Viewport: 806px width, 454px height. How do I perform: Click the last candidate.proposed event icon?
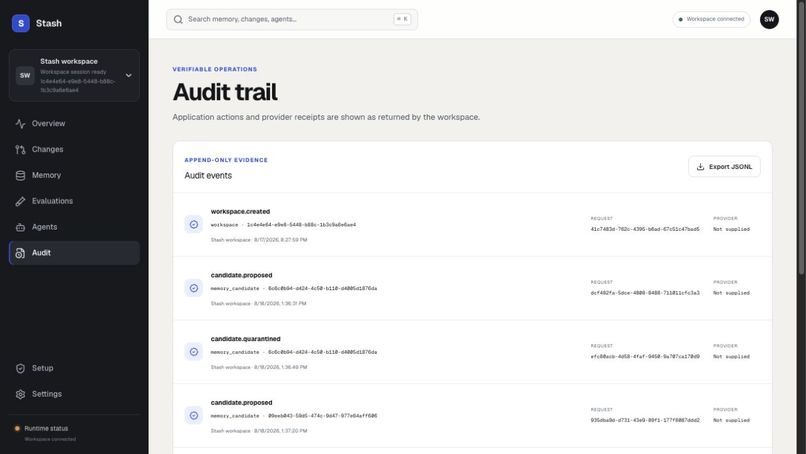194,415
